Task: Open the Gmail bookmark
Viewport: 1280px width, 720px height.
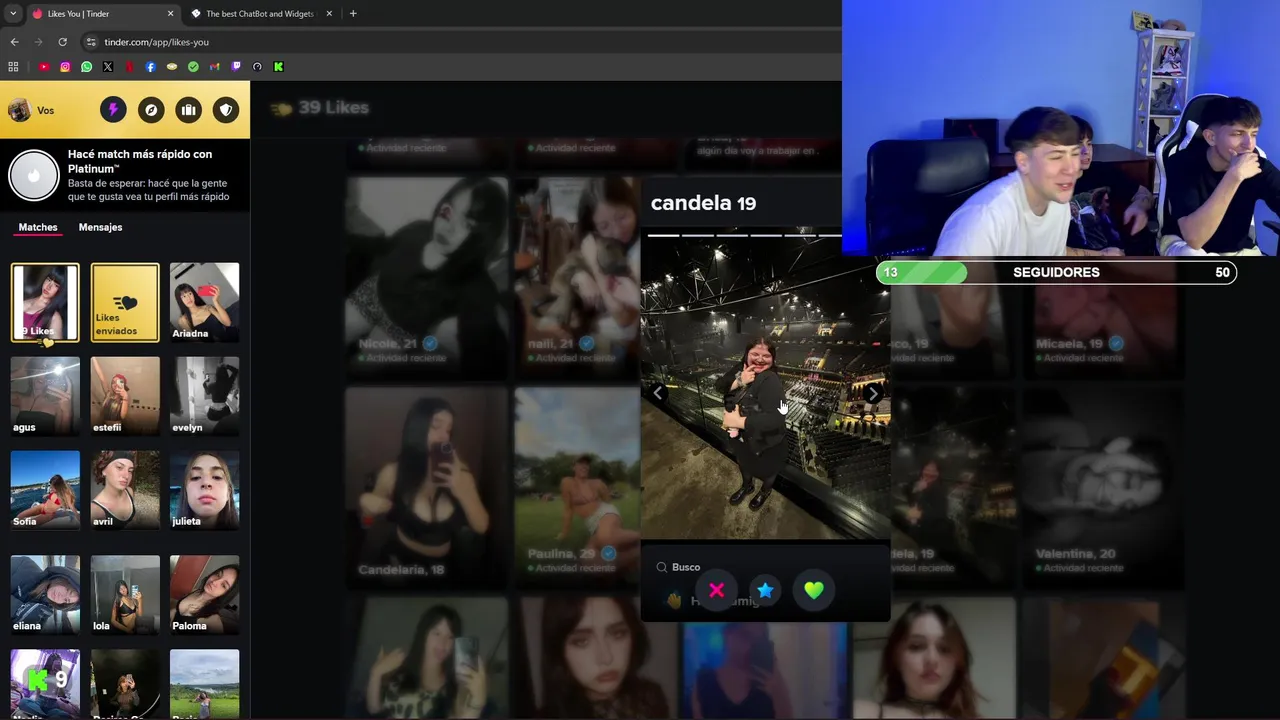Action: (215, 67)
